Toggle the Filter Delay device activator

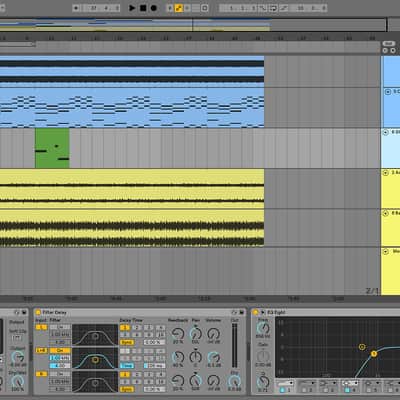coord(38,312)
